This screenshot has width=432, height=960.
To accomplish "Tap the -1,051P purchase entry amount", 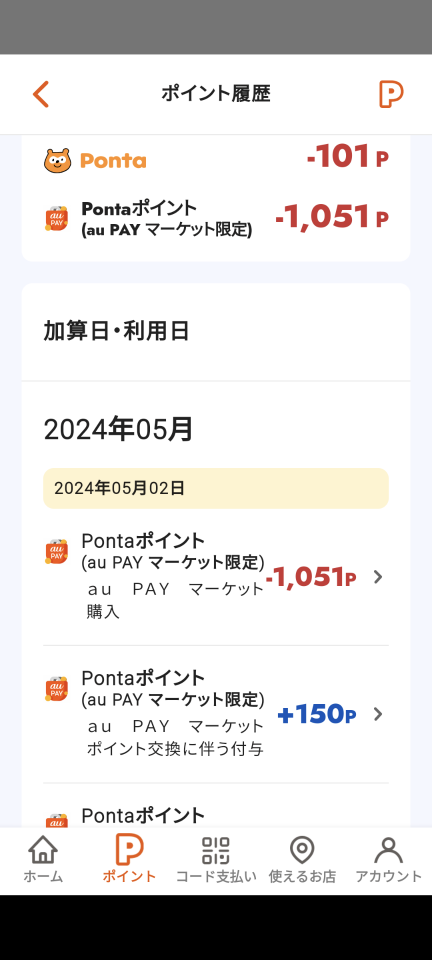I will click(x=311, y=577).
